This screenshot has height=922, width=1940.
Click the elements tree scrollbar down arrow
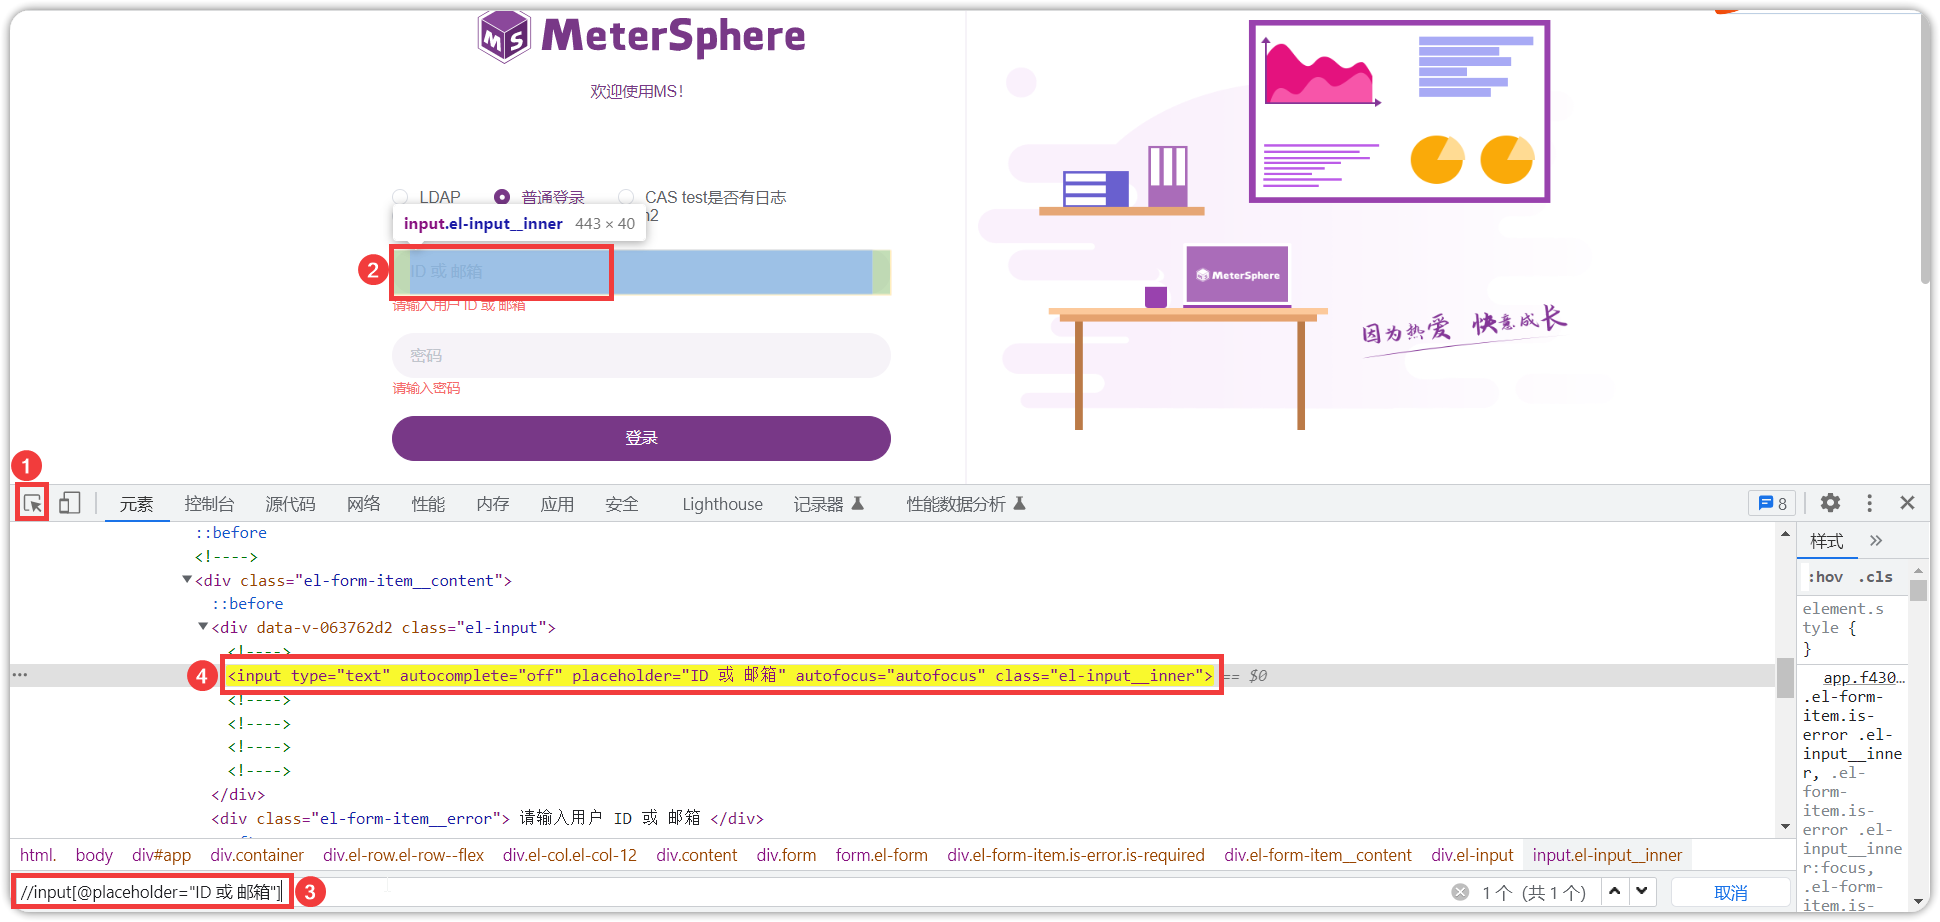tap(1785, 828)
